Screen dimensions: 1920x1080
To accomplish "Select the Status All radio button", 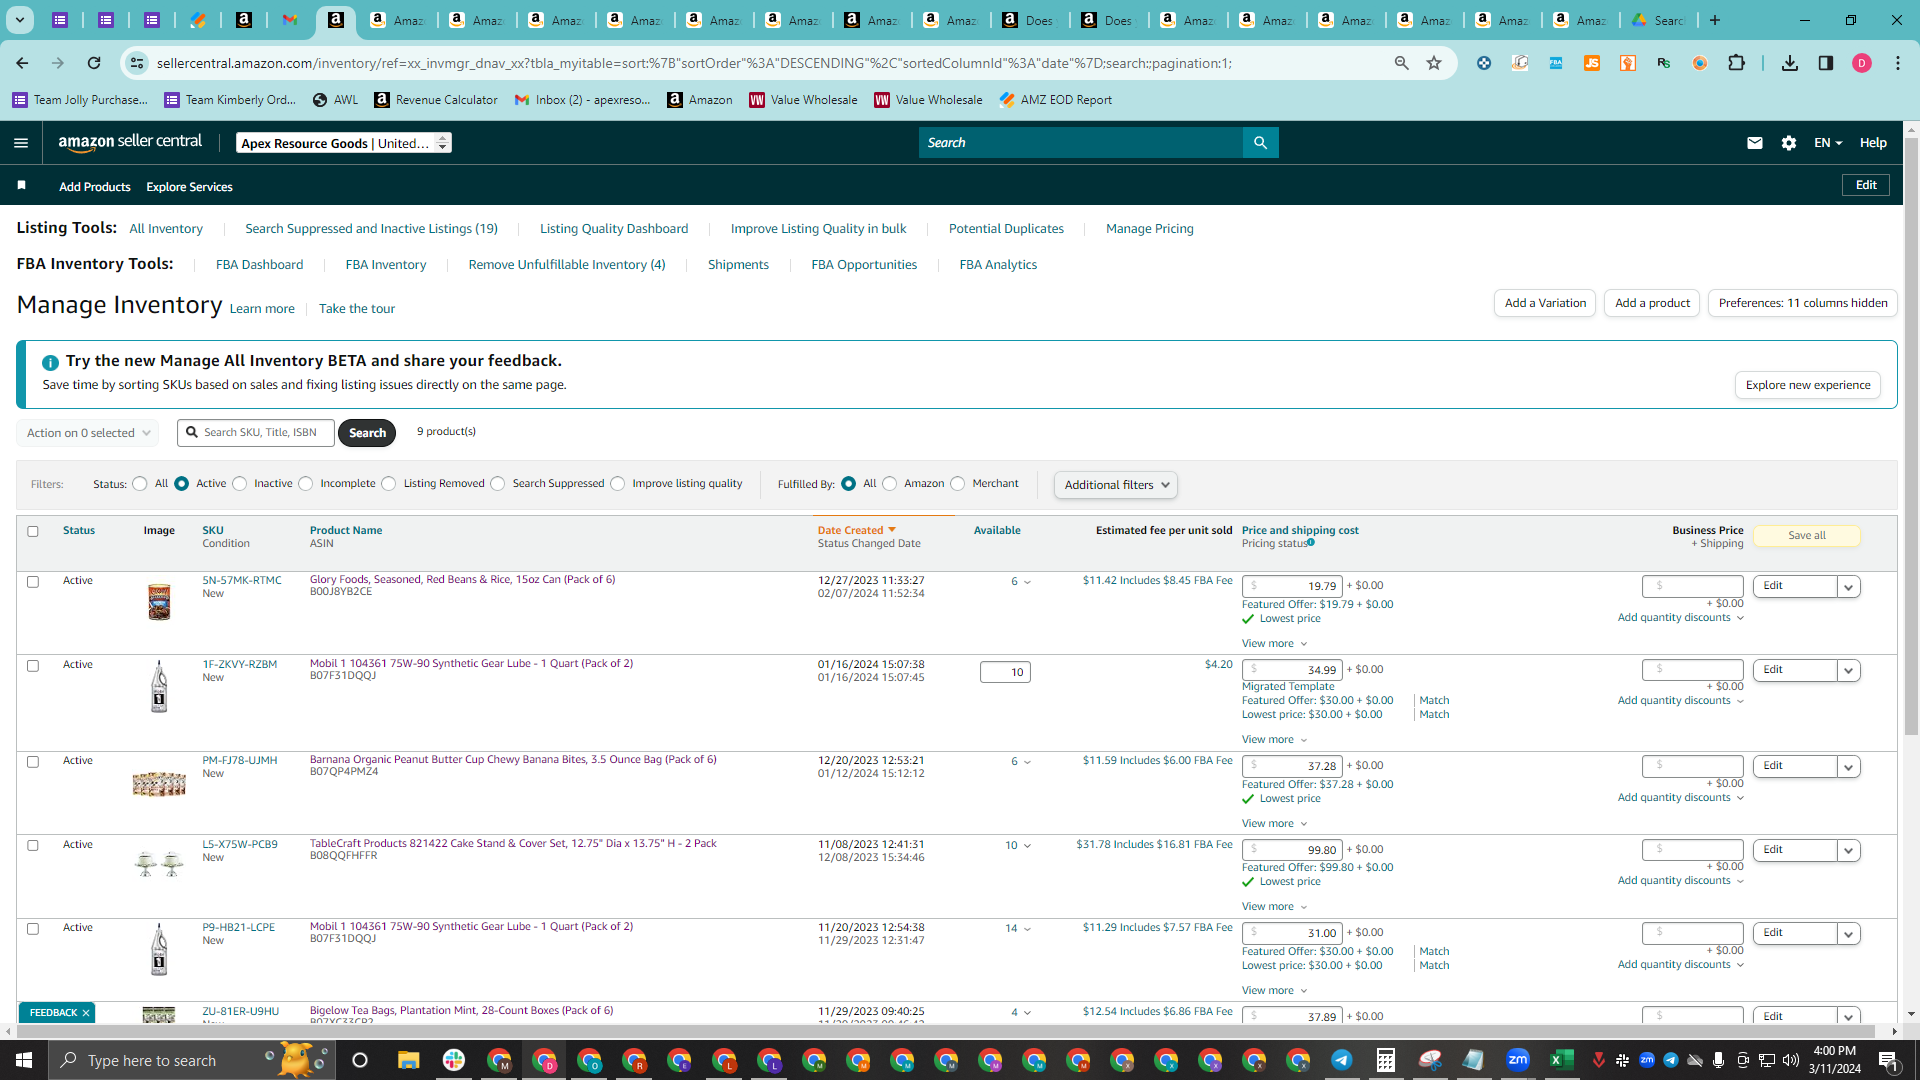I will (140, 484).
